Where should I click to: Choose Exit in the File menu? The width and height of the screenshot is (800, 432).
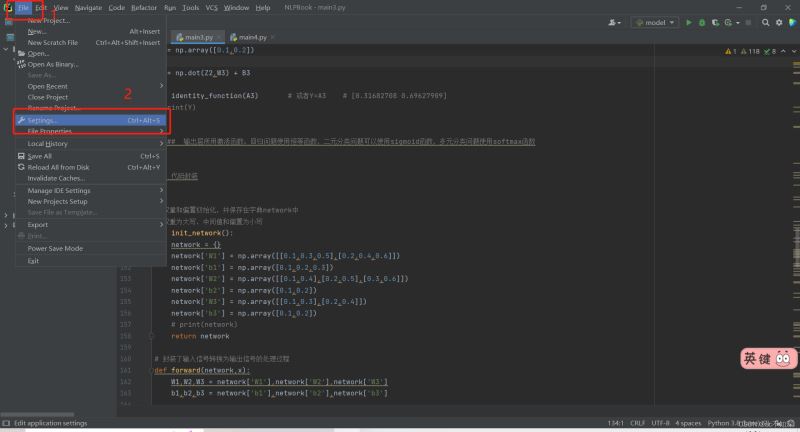click(x=91, y=261)
